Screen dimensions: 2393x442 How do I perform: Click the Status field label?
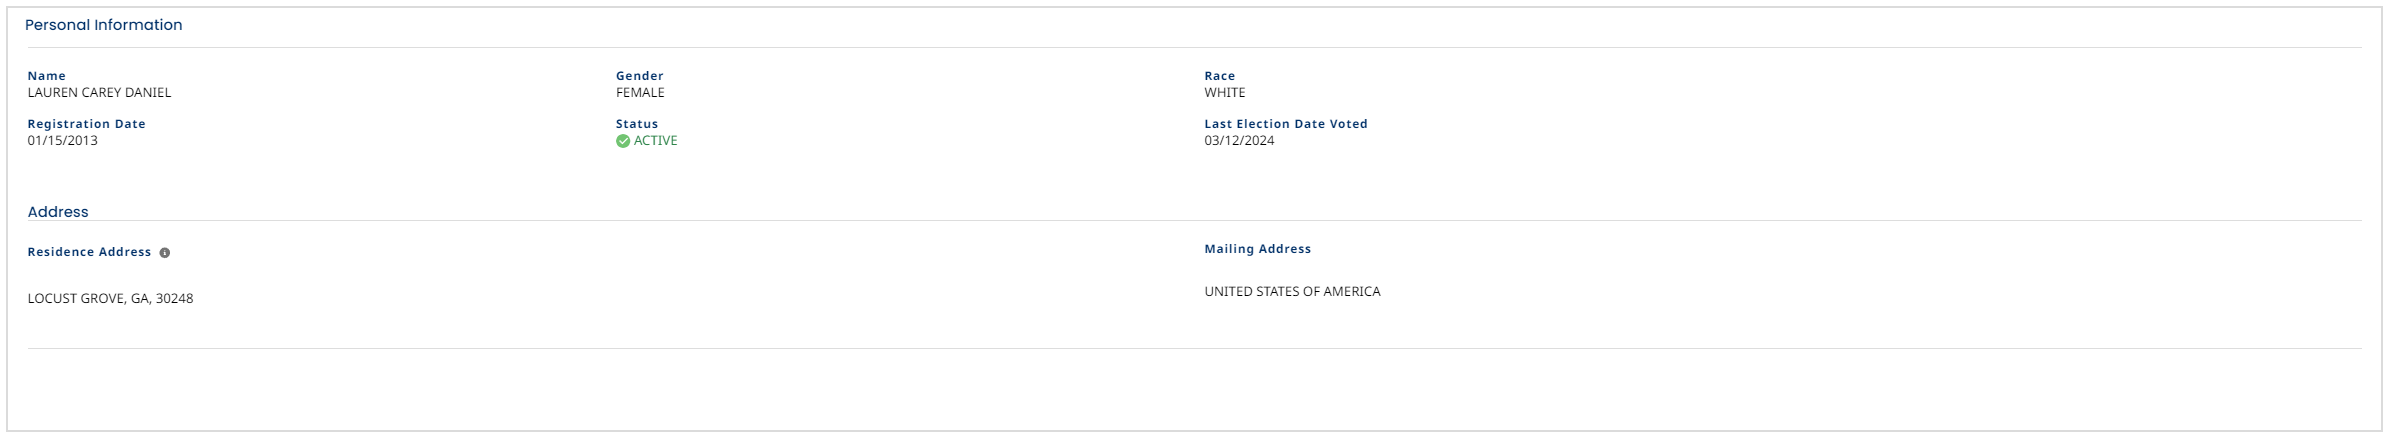(x=637, y=124)
